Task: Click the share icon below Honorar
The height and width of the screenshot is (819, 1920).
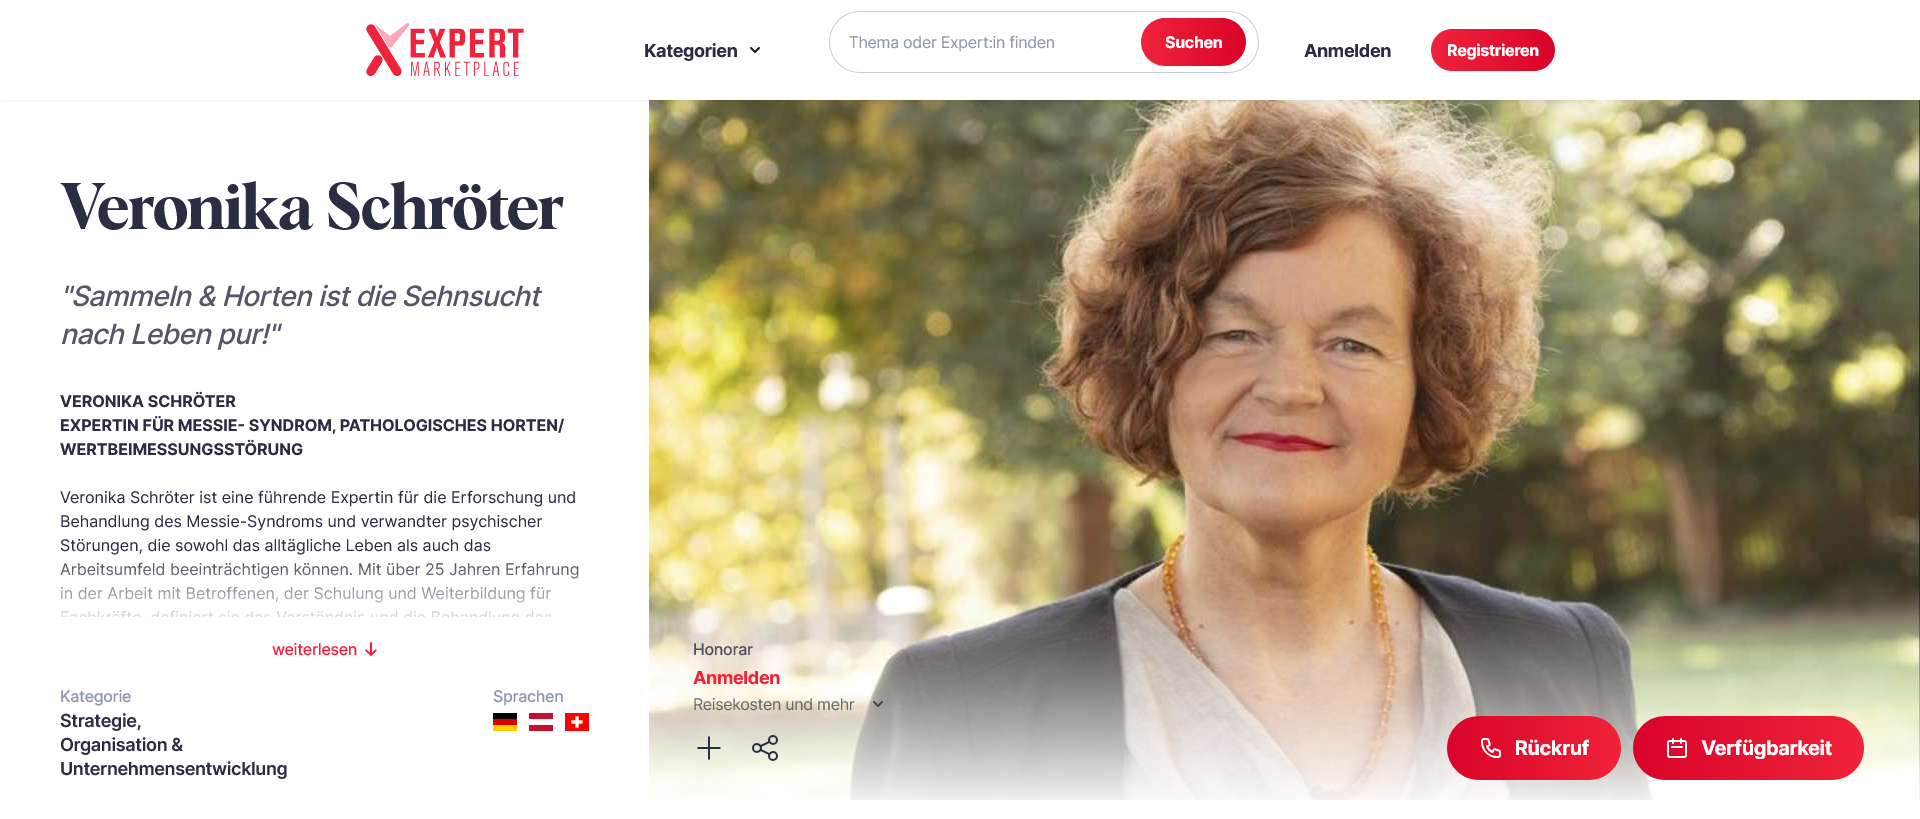Action: [x=765, y=748]
